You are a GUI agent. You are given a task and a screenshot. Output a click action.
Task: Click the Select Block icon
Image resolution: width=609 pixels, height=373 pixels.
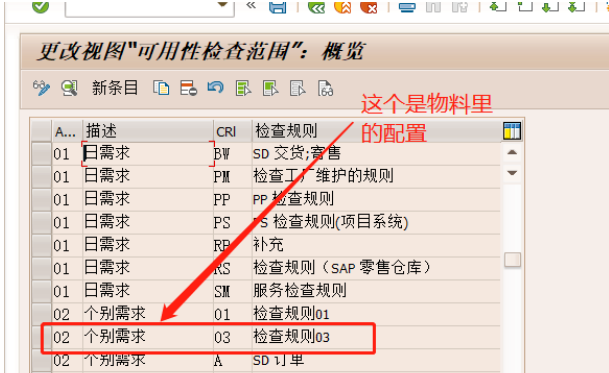(x=271, y=88)
